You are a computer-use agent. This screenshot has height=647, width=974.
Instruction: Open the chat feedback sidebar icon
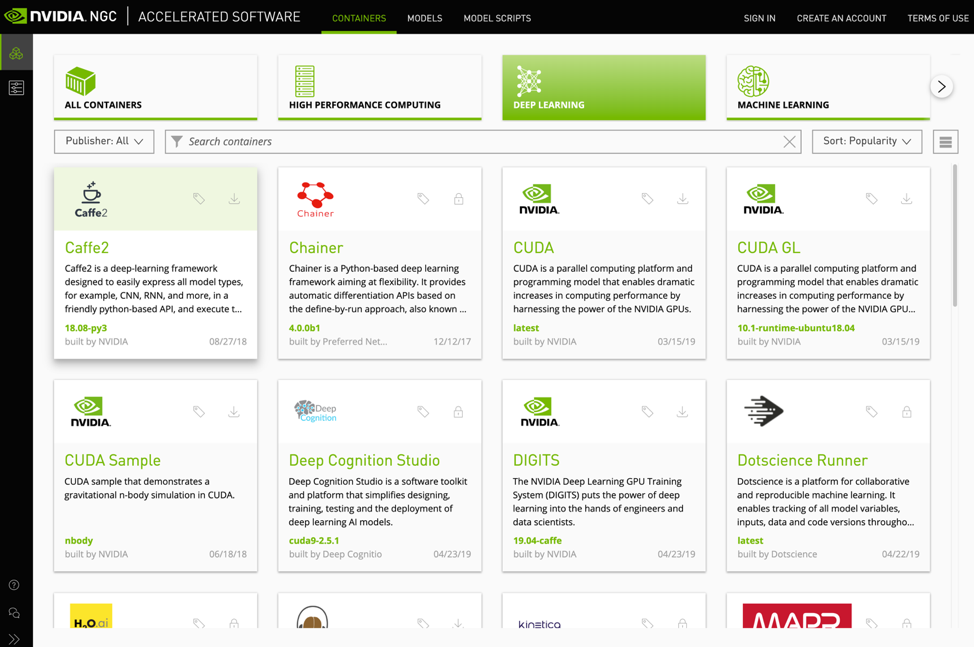point(14,613)
